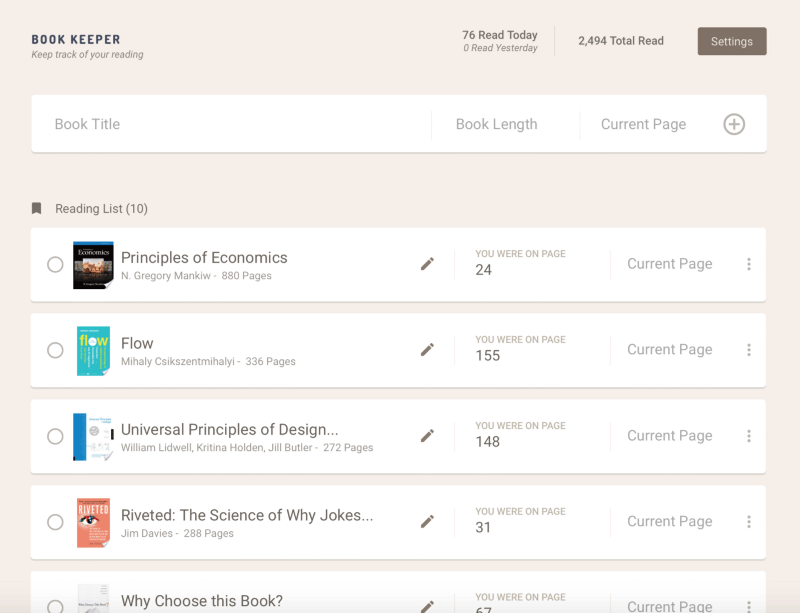The height and width of the screenshot is (613, 800).
Task: Select the Riveted book circle checkbox
Action: [55, 523]
